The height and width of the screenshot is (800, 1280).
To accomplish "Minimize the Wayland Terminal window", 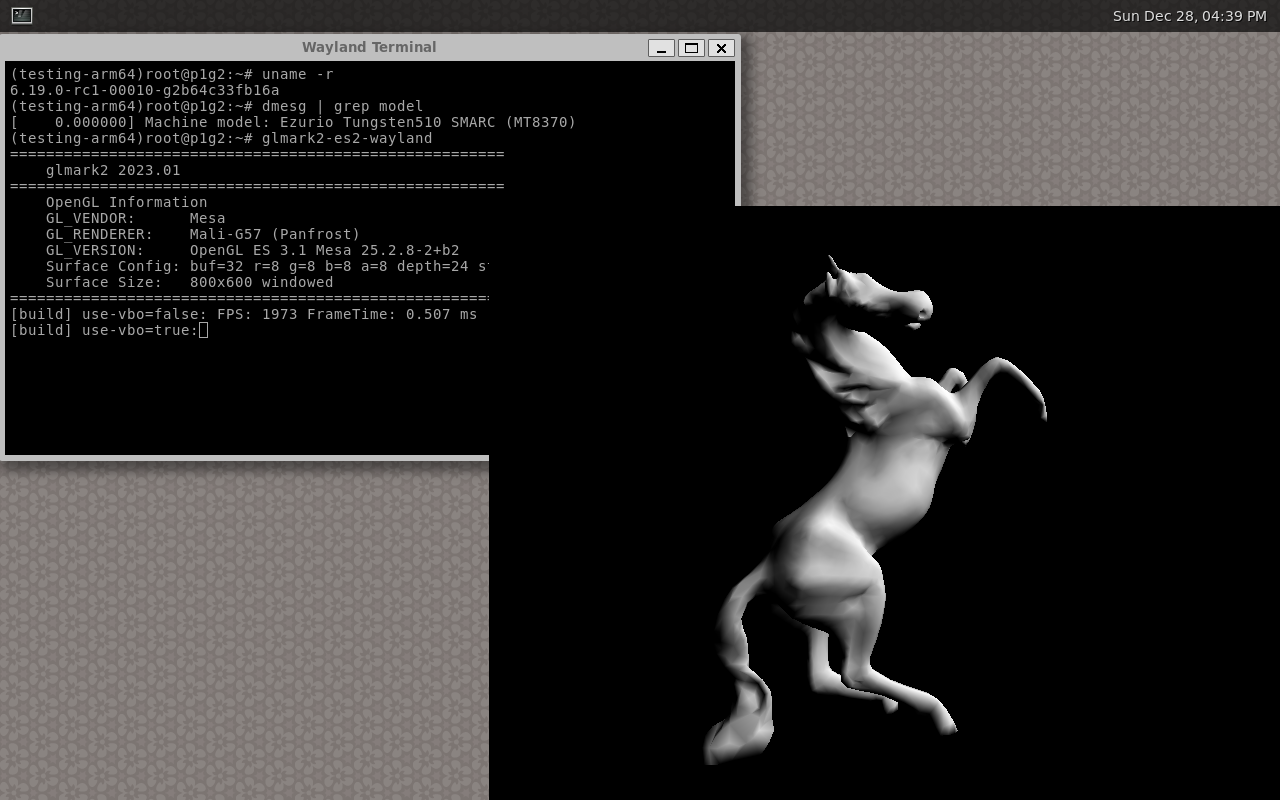I will [661, 48].
